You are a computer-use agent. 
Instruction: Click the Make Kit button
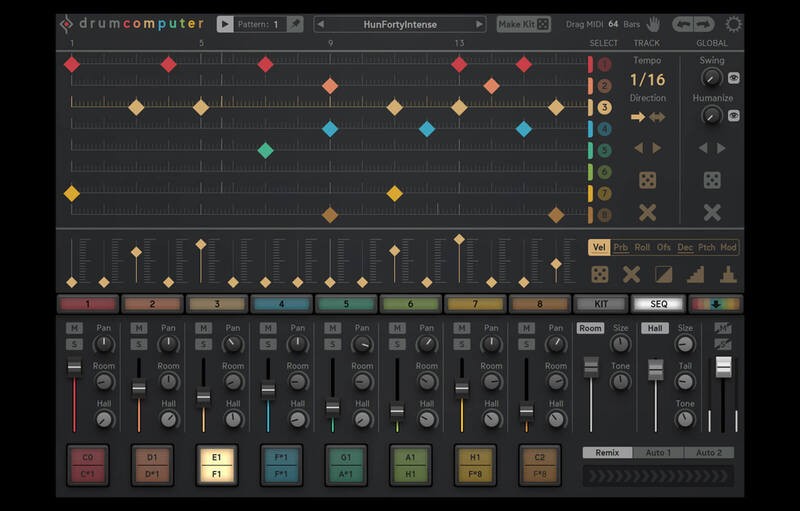(x=523, y=24)
